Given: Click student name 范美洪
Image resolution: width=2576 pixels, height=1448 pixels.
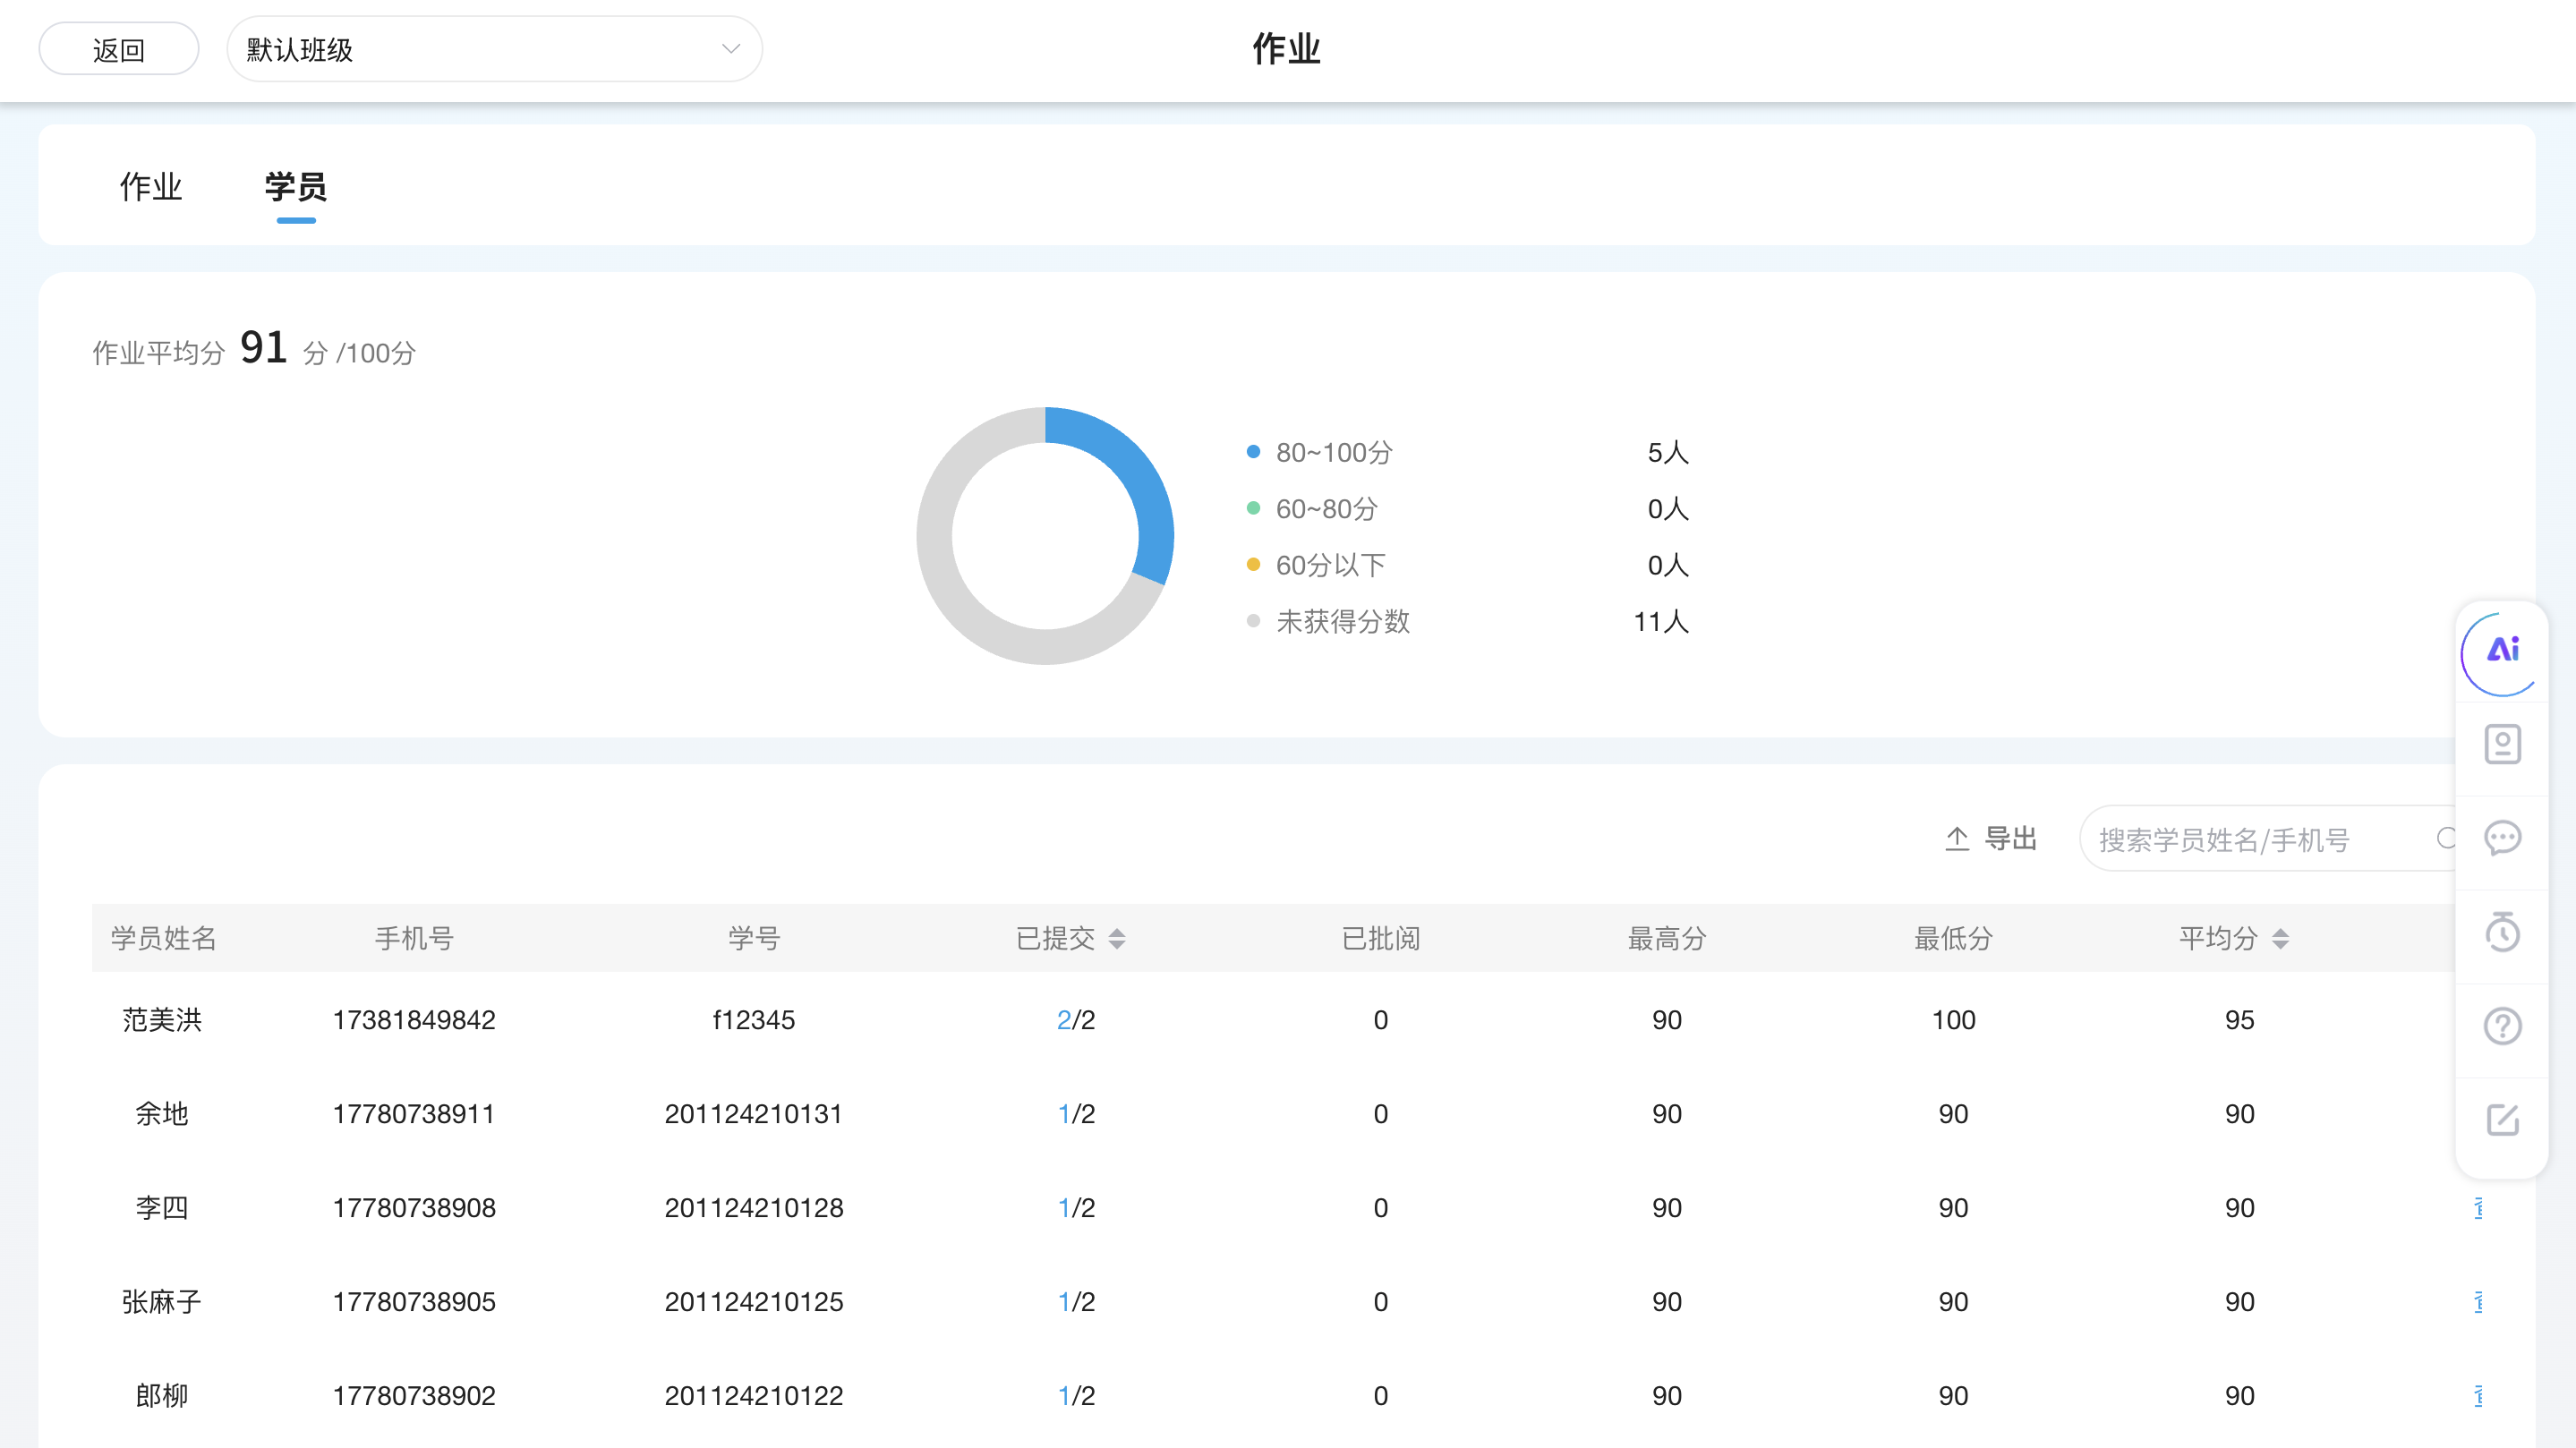Looking at the screenshot, I should (x=162, y=1020).
